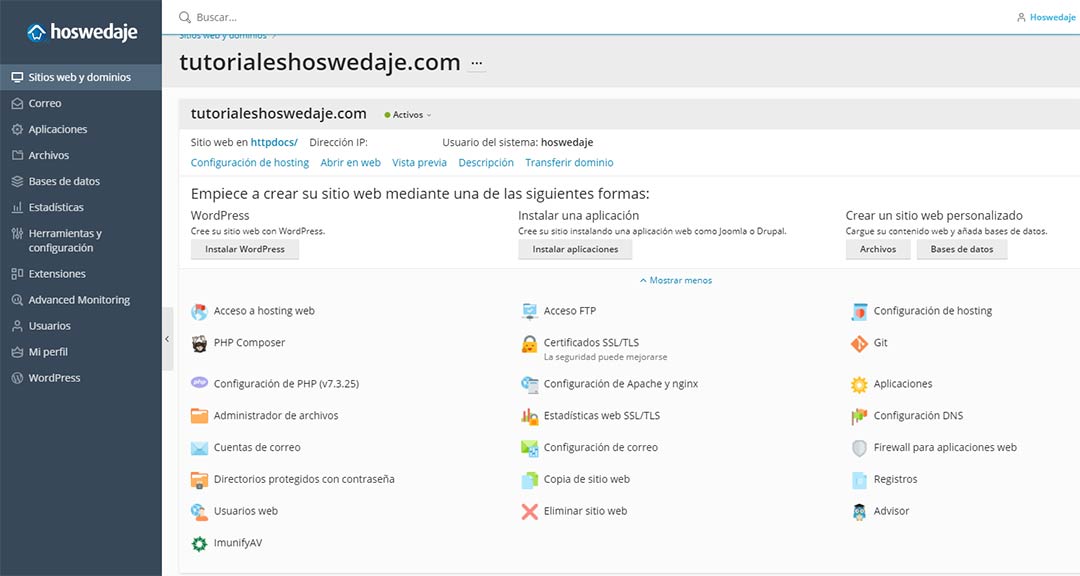The image size is (1080, 576).
Task: Open Acceso a hosting web icon
Action: pos(199,311)
